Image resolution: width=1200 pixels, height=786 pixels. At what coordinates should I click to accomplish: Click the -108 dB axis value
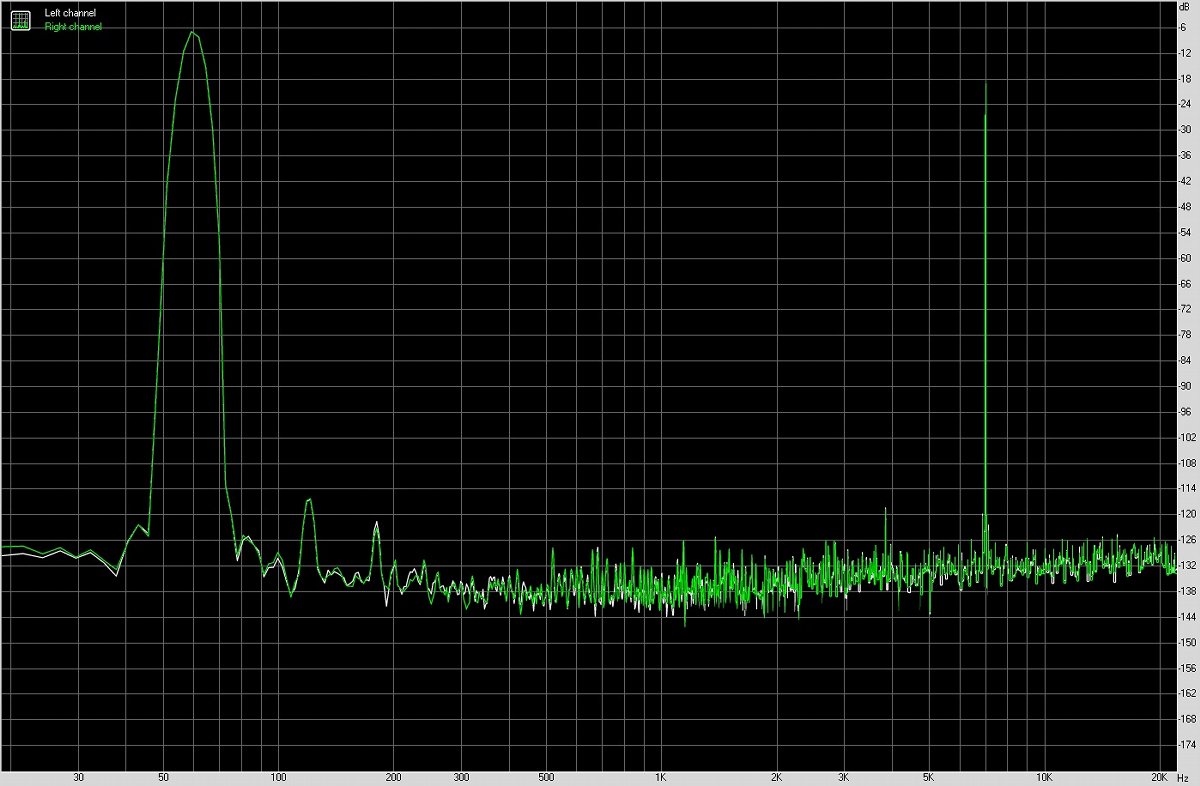[x=1185, y=463]
